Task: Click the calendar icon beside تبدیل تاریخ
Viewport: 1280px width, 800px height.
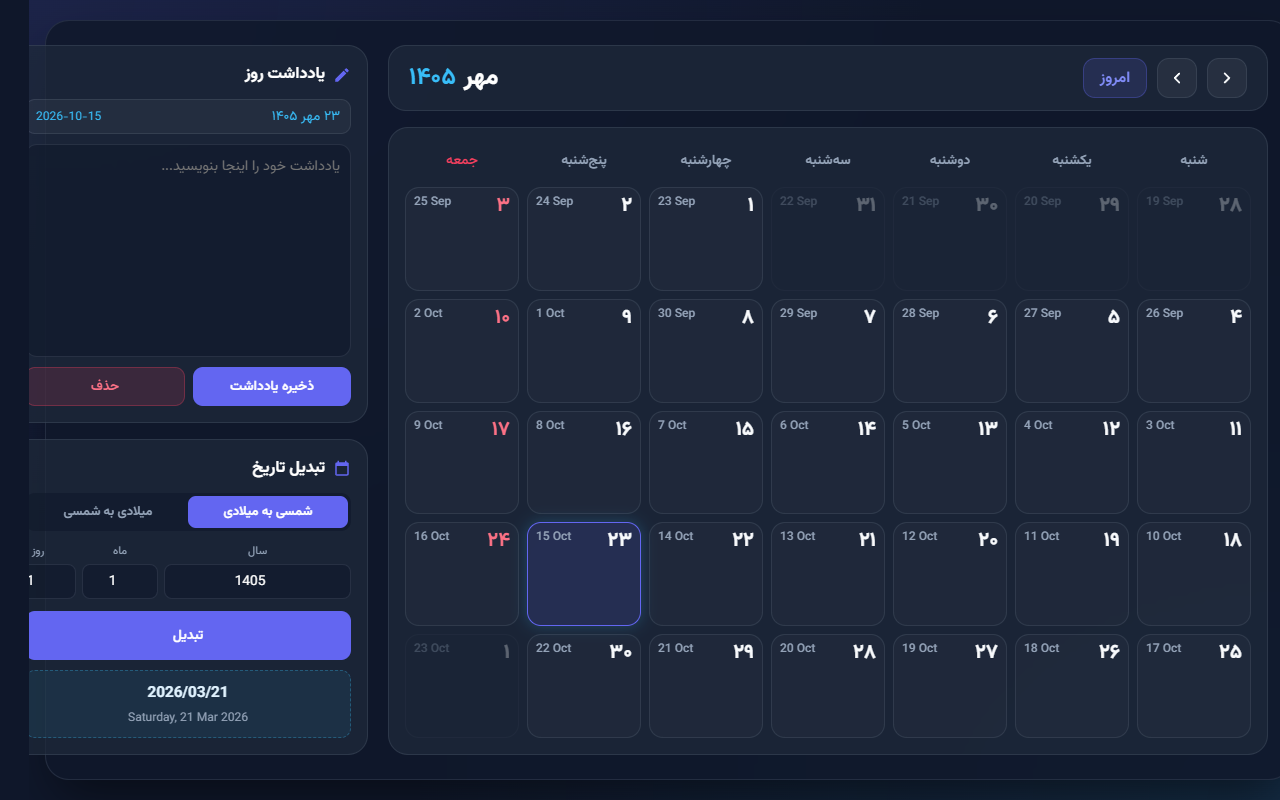Action: point(342,468)
